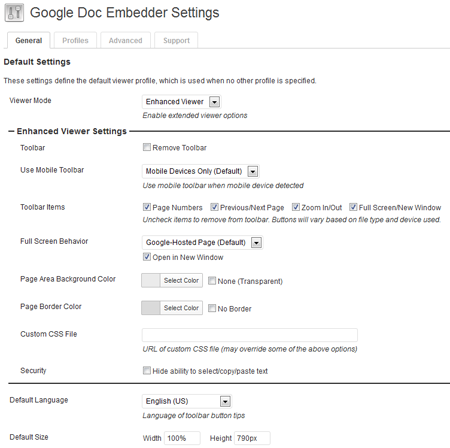450x448 pixels.
Task: Enable the Remove Toolbar checkbox
Action: click(147, 147)
